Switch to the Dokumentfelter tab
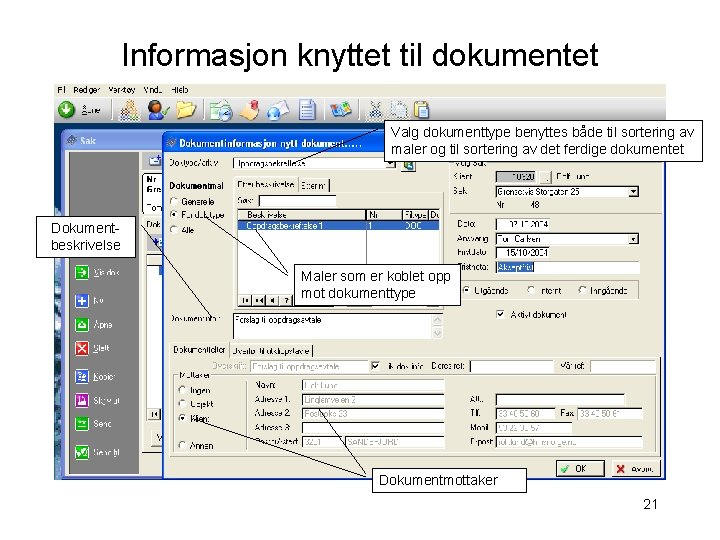720x540 pixels. tap(199, 350)
